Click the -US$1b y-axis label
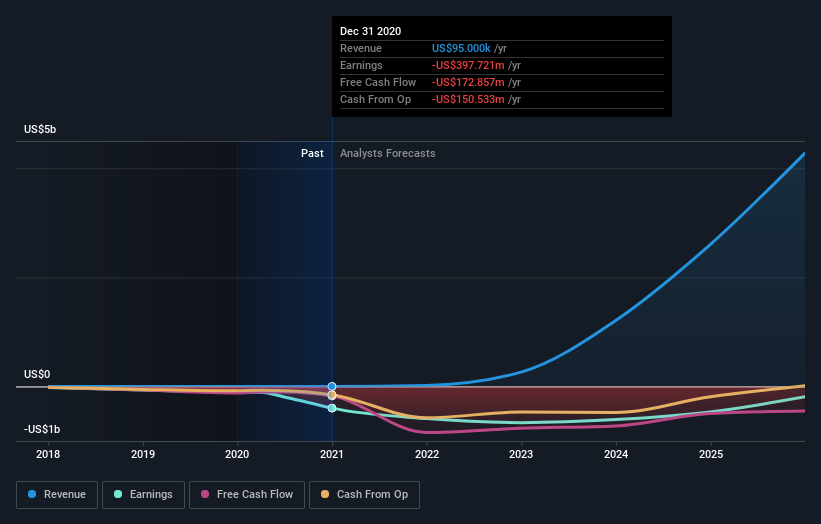821x524 pixels. [x=42, y=429]
